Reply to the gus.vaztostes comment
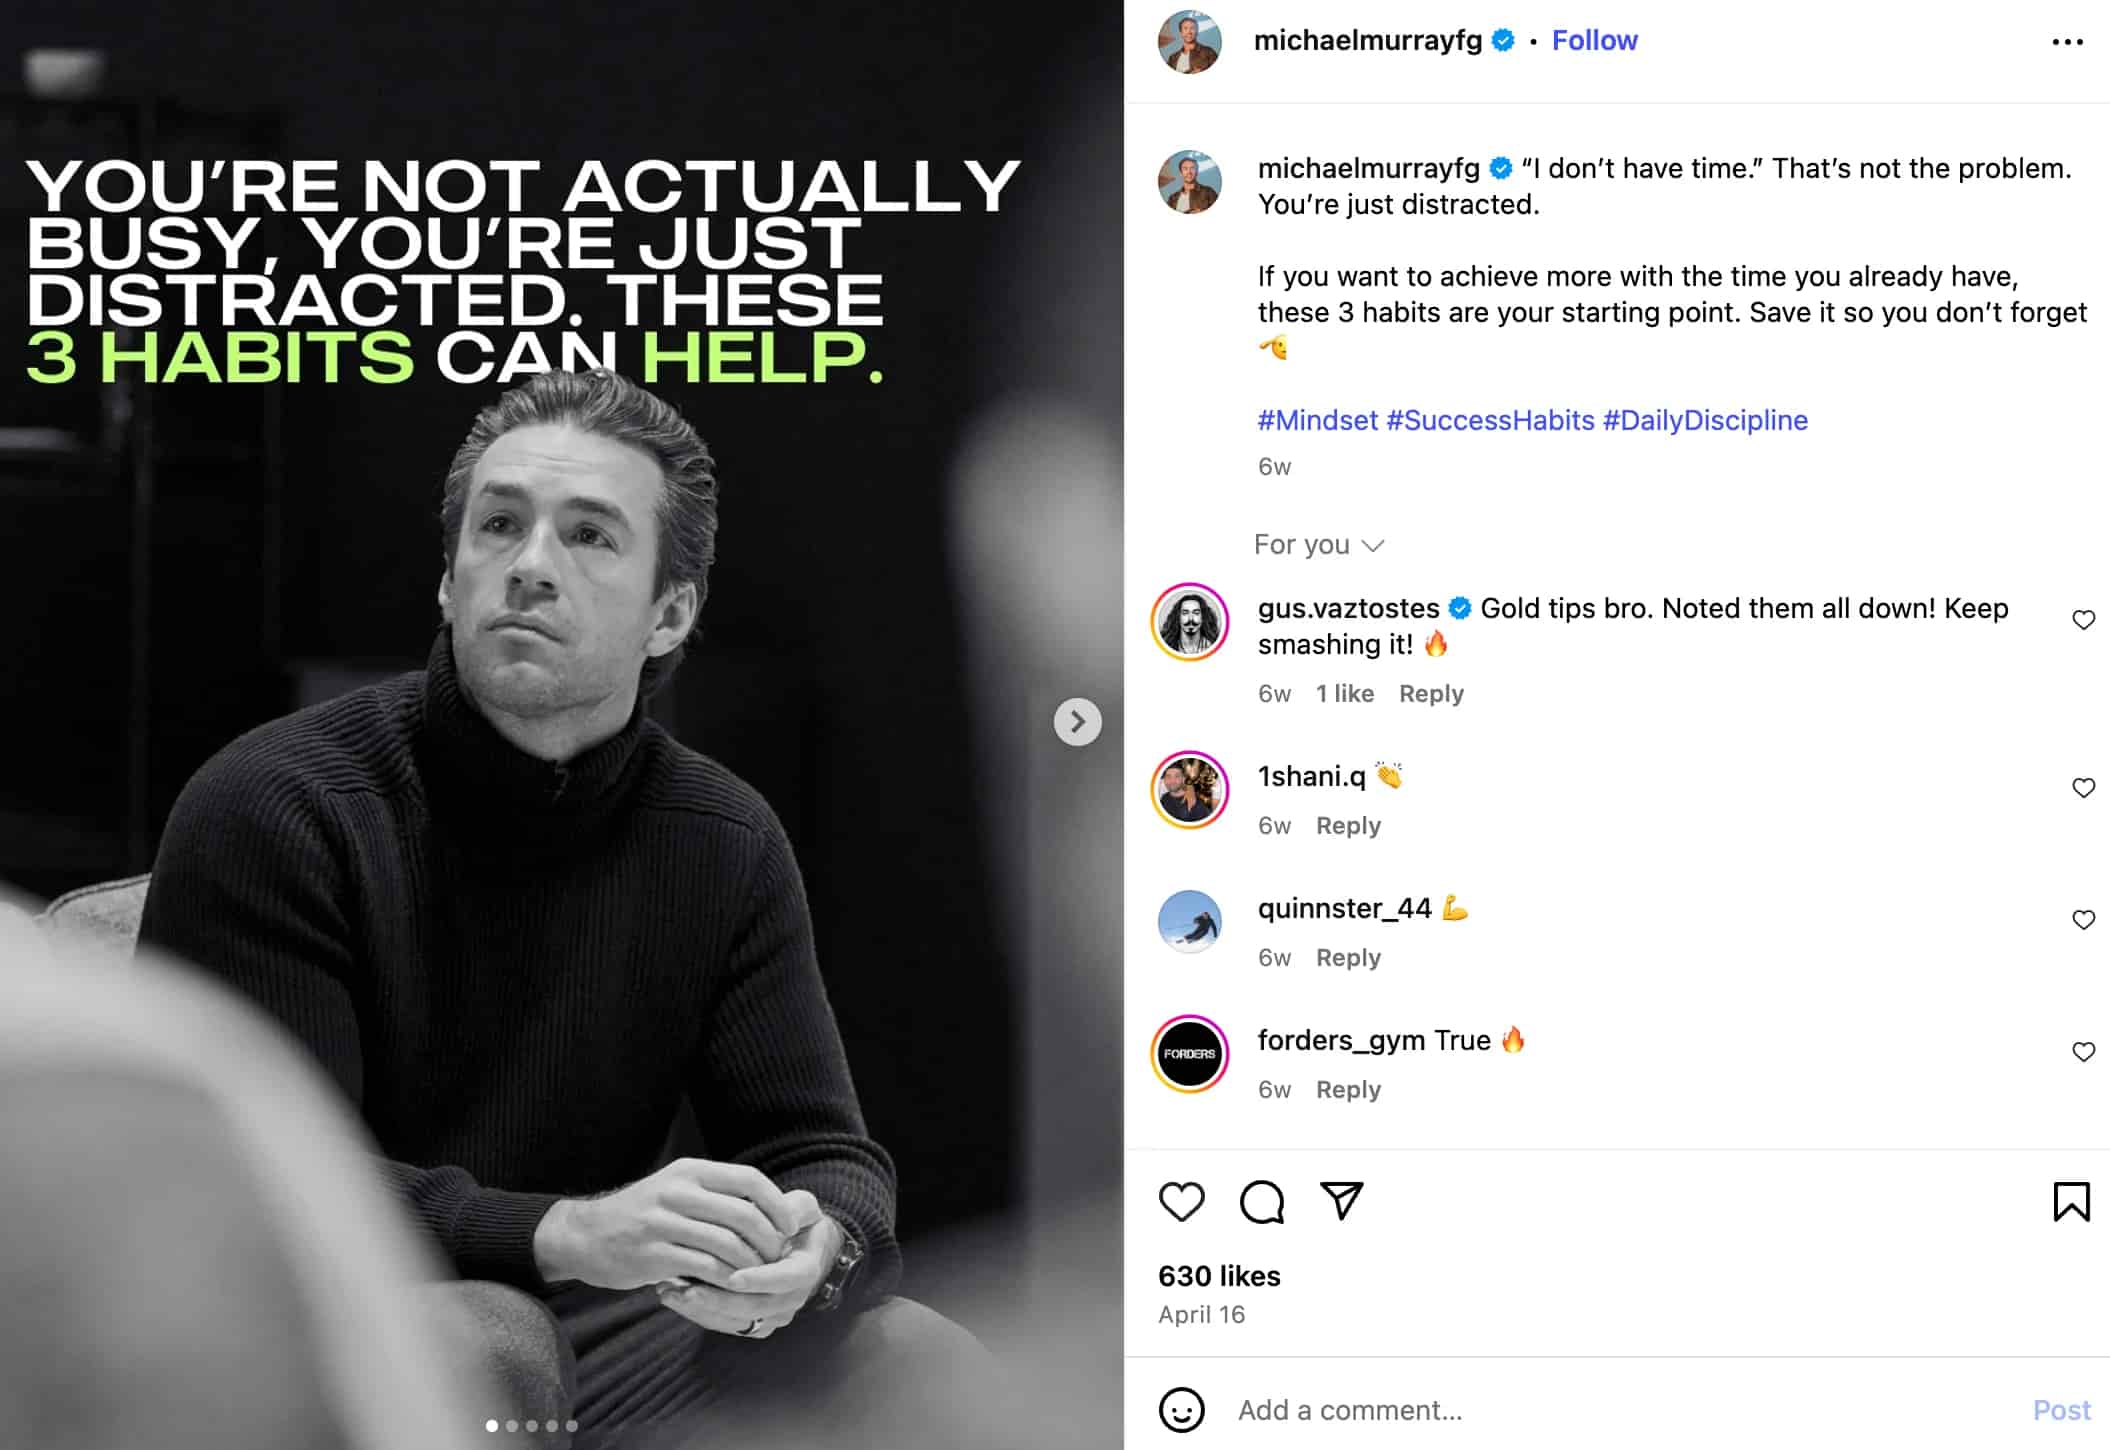 (1430, 694)
